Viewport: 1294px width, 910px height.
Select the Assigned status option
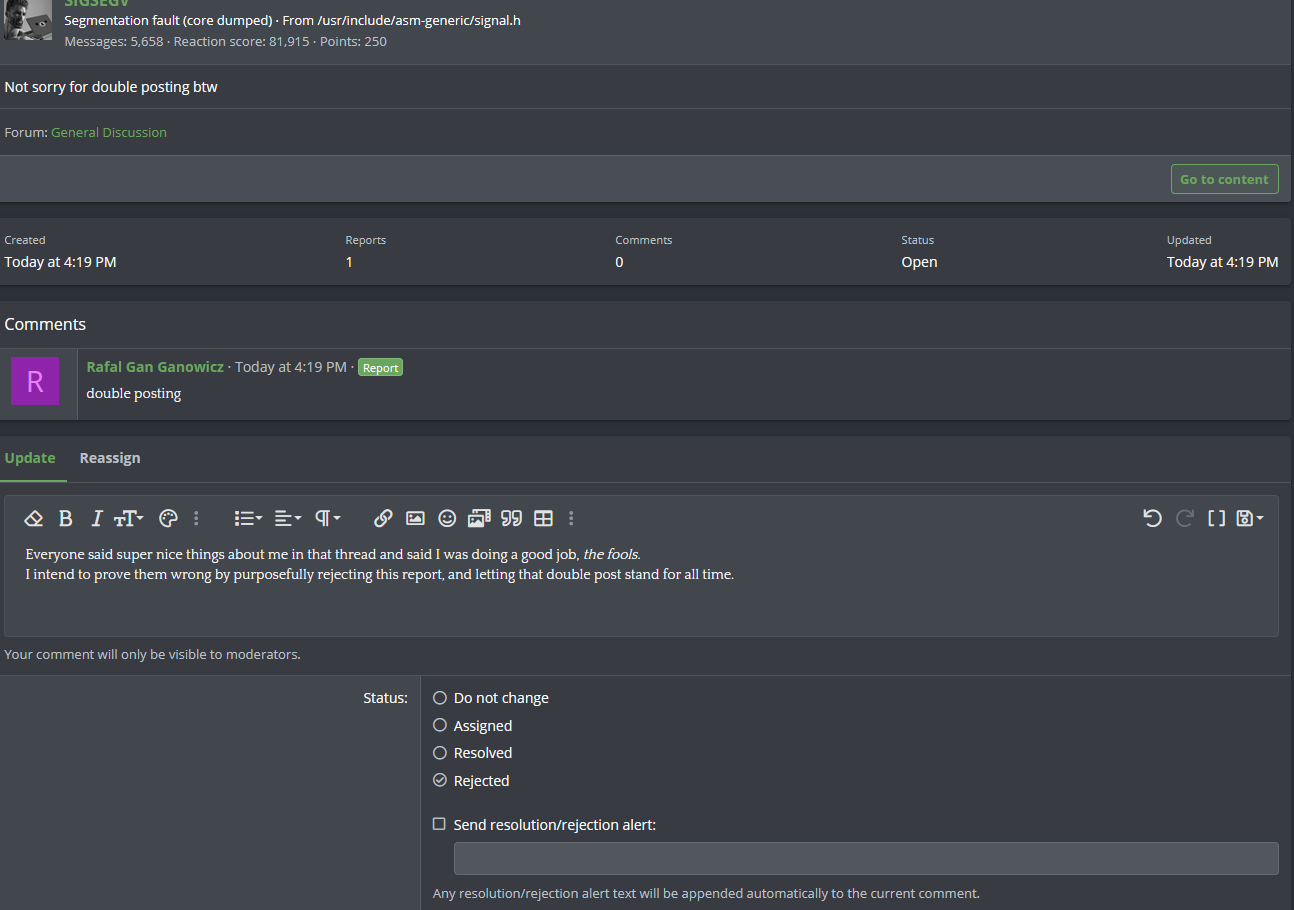pos(440,725)
